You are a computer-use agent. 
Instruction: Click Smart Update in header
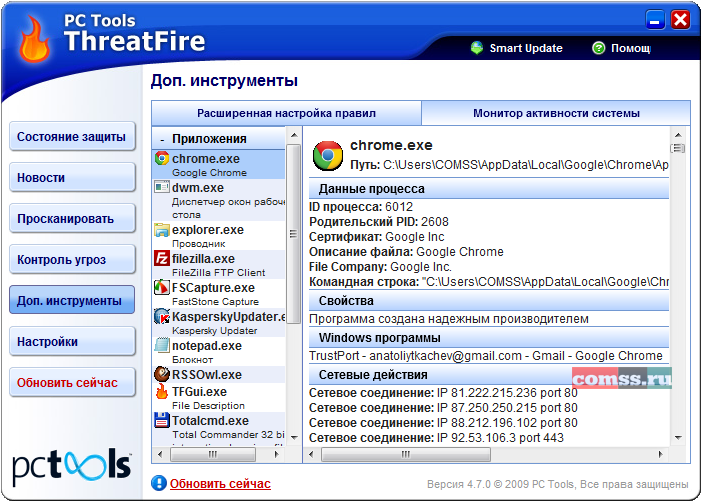click(526, 48)
